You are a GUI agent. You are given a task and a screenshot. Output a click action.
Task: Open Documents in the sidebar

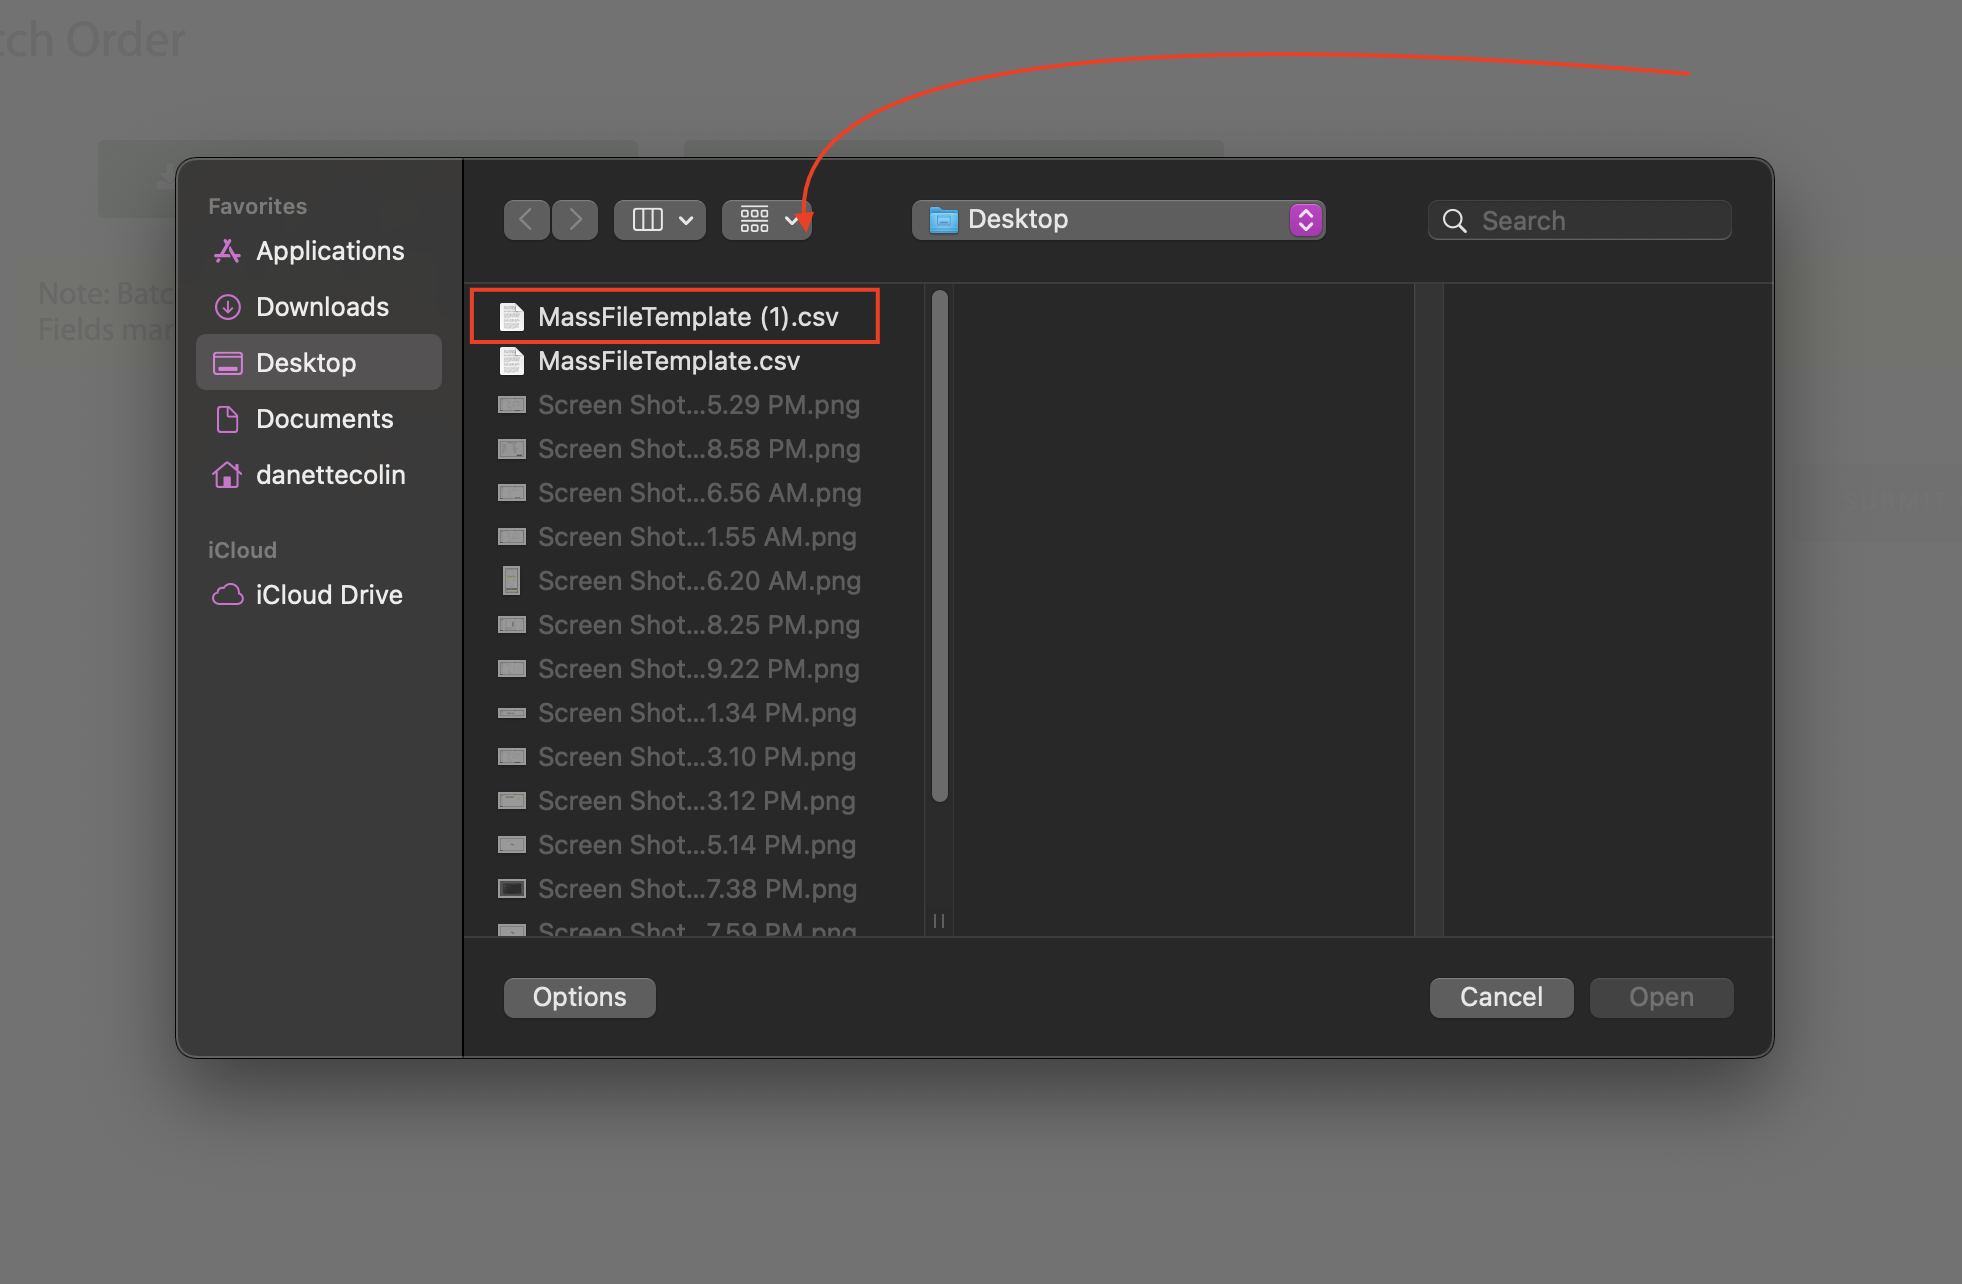(x=319, y=419)
